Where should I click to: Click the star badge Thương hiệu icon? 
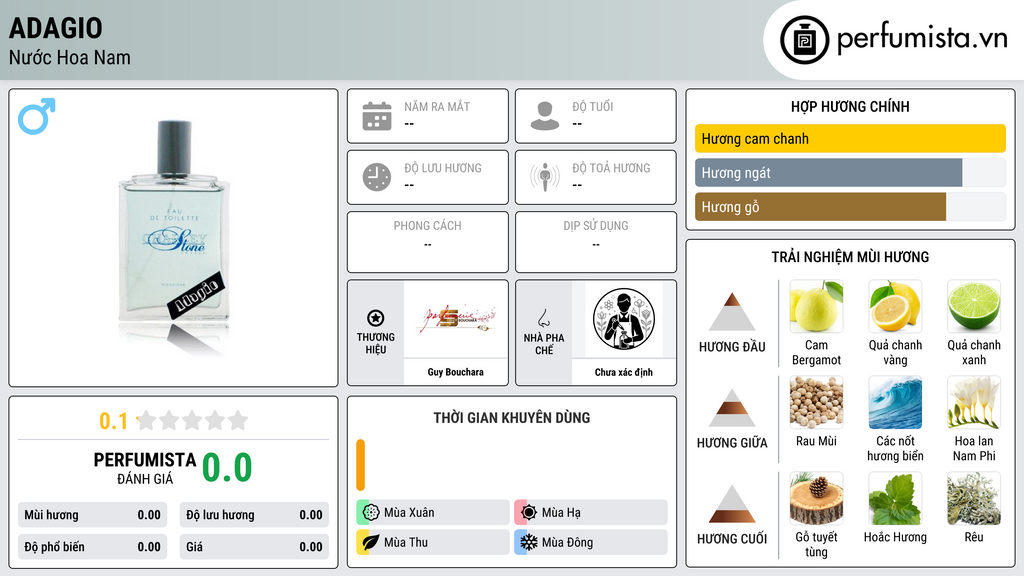[376, 318]
